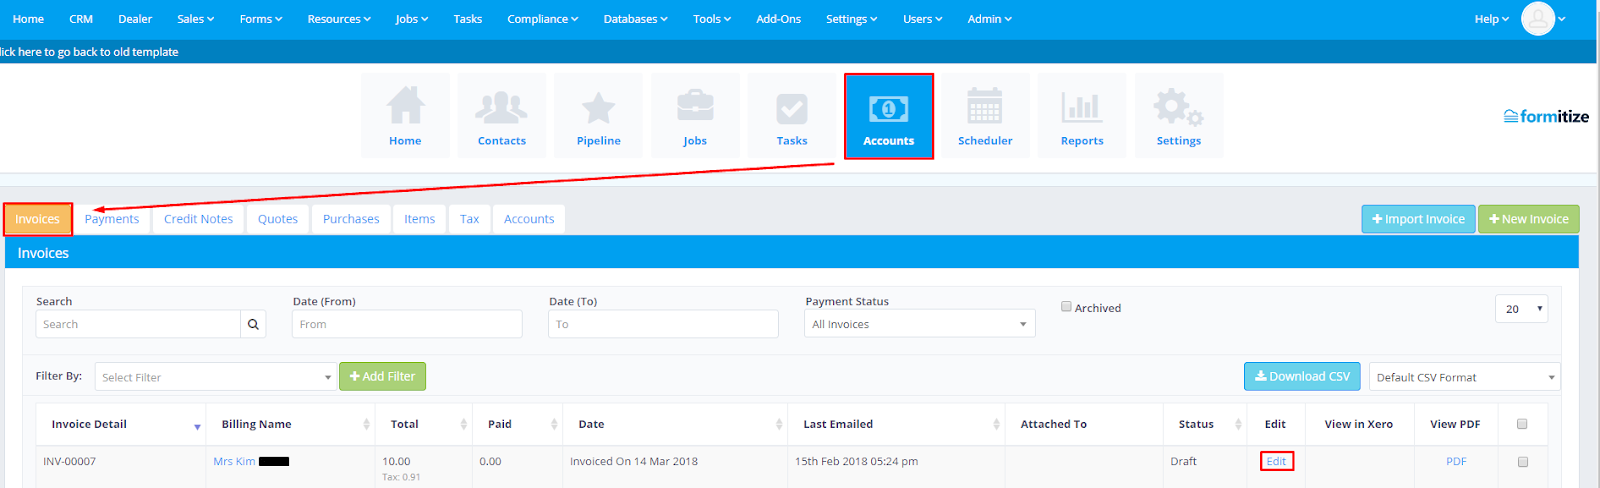The height and width of the screenshot is (488, 1600).
Task: Expand the Admin menu
Action: point(990,19)
